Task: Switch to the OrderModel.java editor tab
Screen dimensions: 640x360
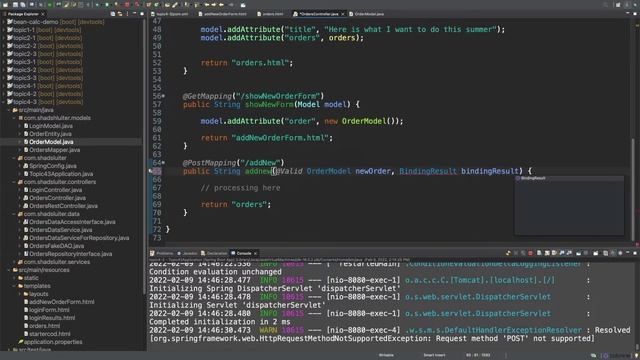Action: click(367, 14)
